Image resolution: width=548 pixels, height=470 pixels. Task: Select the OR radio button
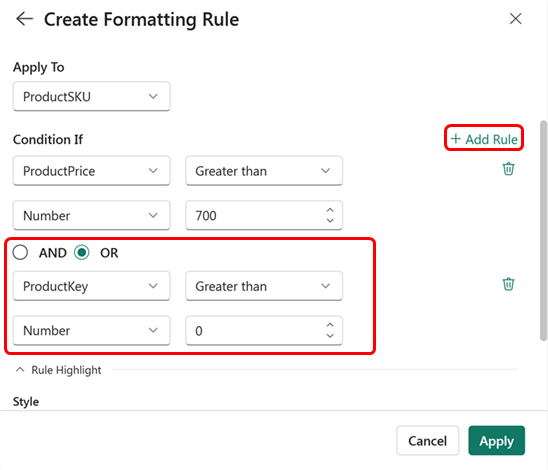pyautogui.click(x=82, y=252)
